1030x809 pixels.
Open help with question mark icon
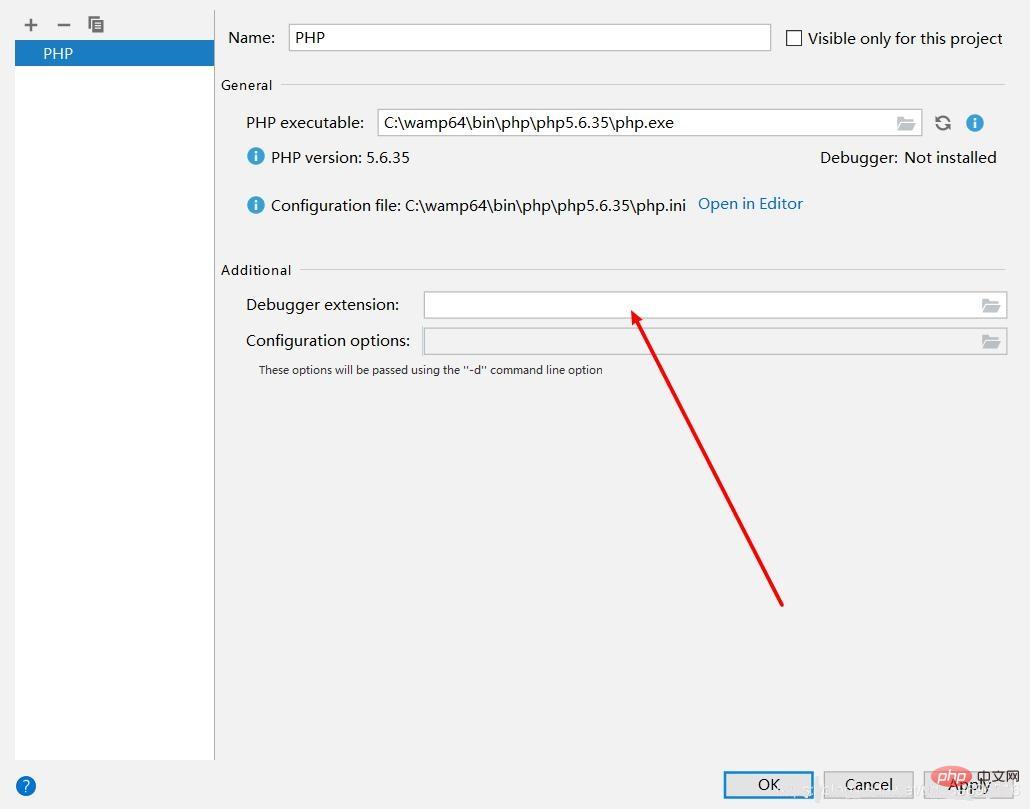click(26, 786)
